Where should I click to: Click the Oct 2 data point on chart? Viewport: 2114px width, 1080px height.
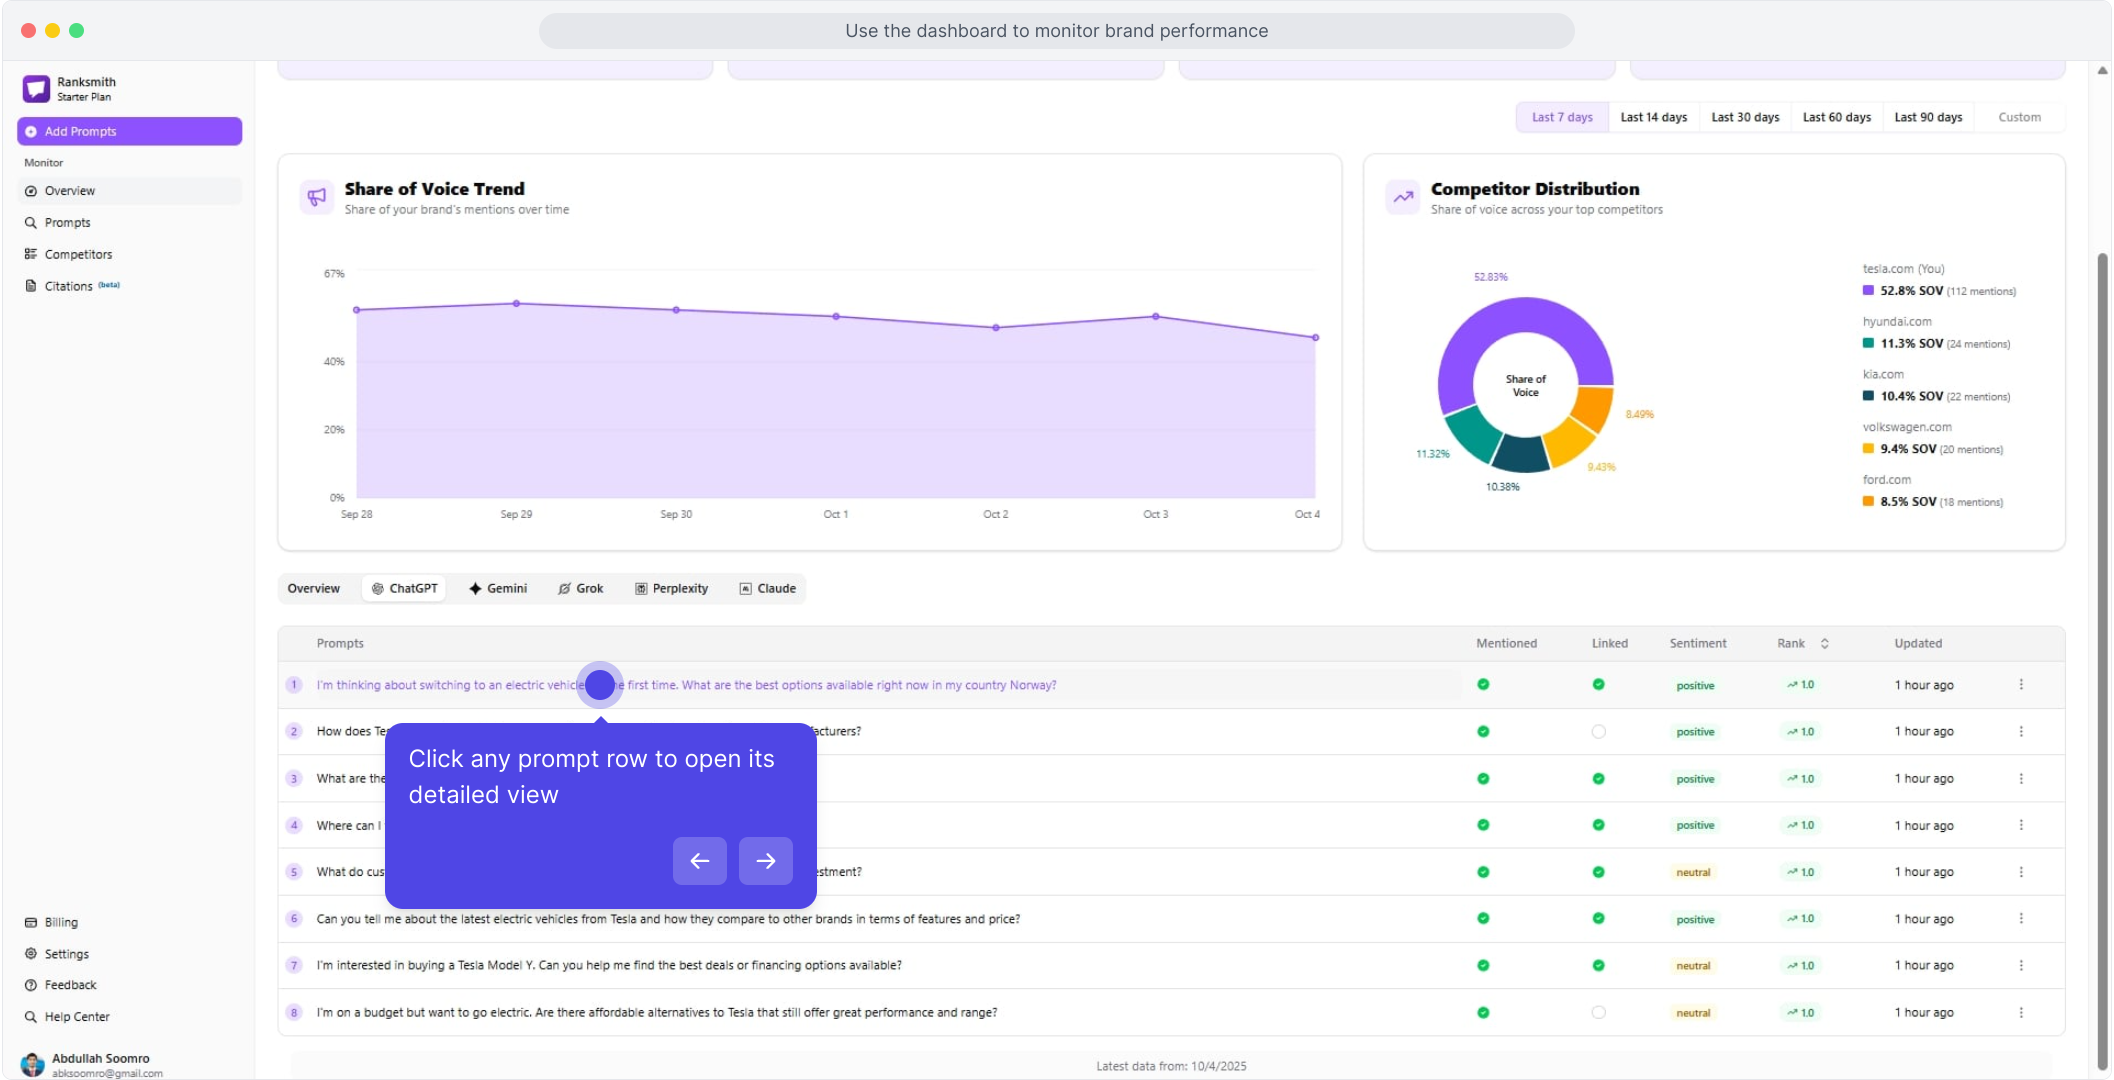(996, 327)
